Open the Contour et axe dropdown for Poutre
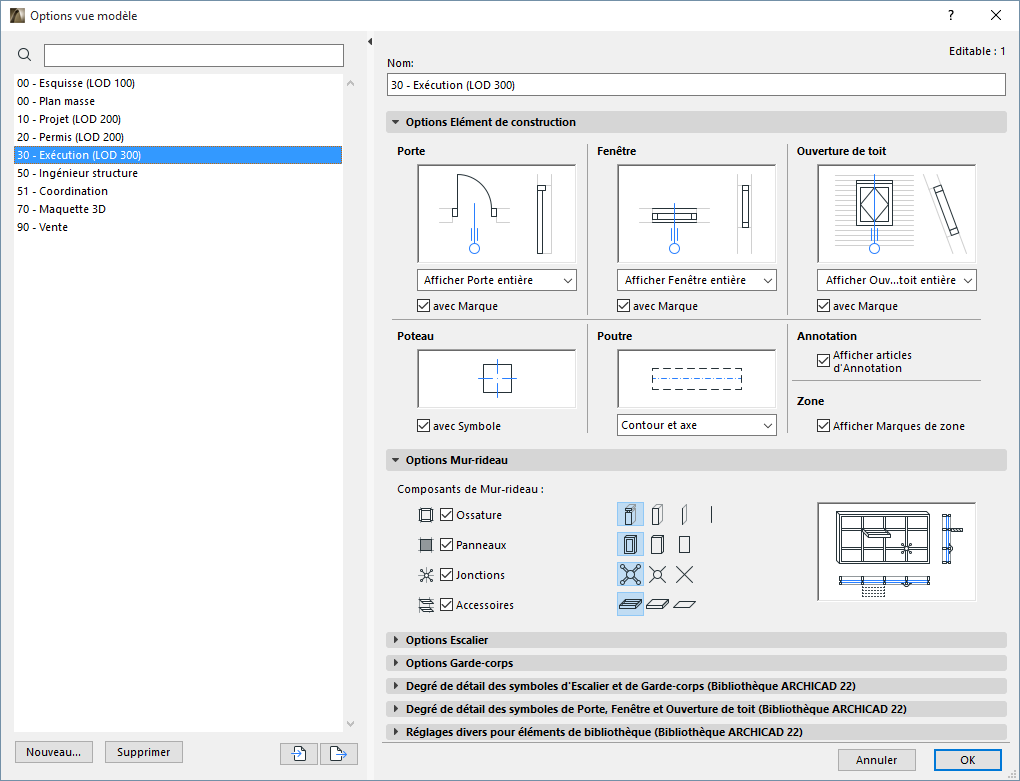1020x781 pixels. [x=696, y=425]
